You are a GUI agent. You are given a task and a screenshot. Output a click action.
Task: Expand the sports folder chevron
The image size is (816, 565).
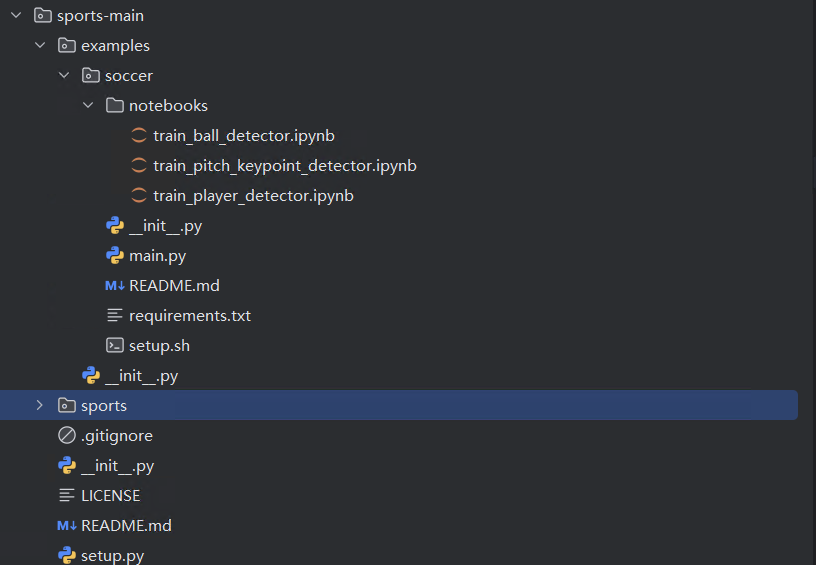[40, 406]
